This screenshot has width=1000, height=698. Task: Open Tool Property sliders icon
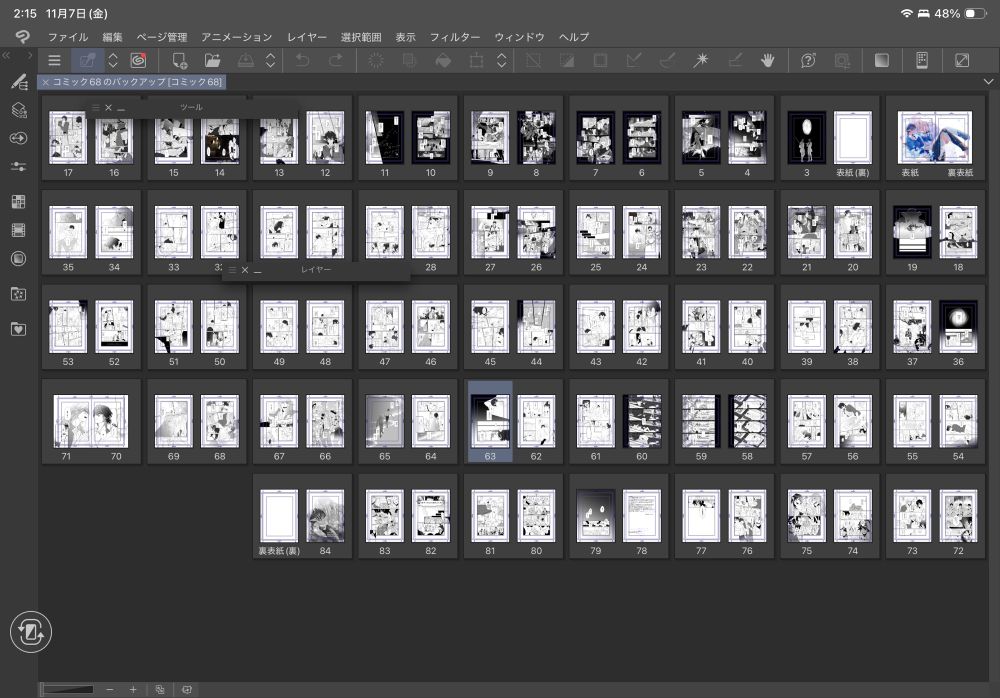point(18,167)
